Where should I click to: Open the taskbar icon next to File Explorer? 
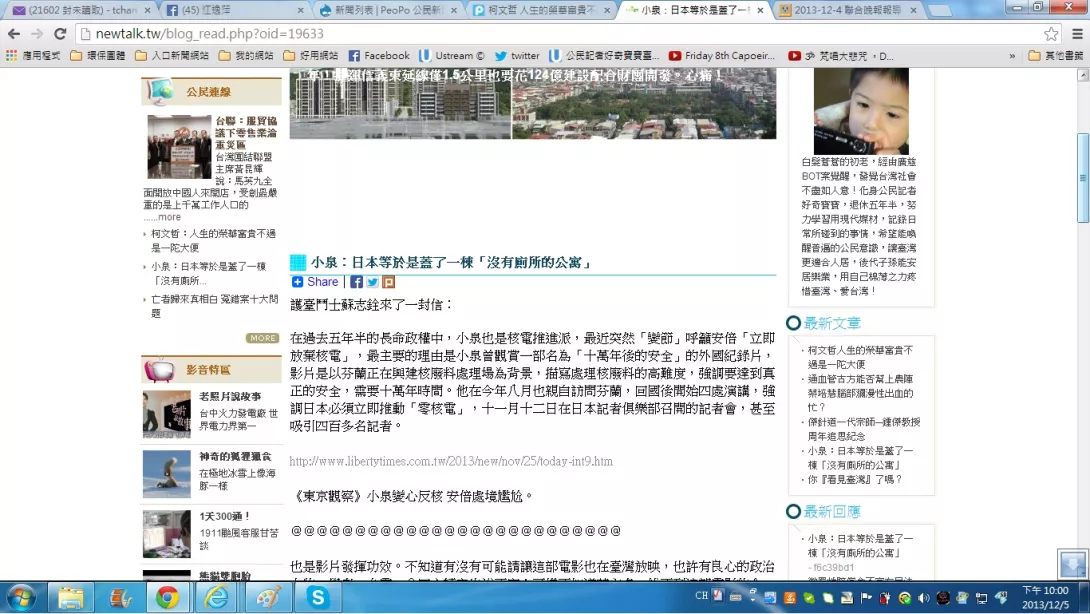[120, 597]
